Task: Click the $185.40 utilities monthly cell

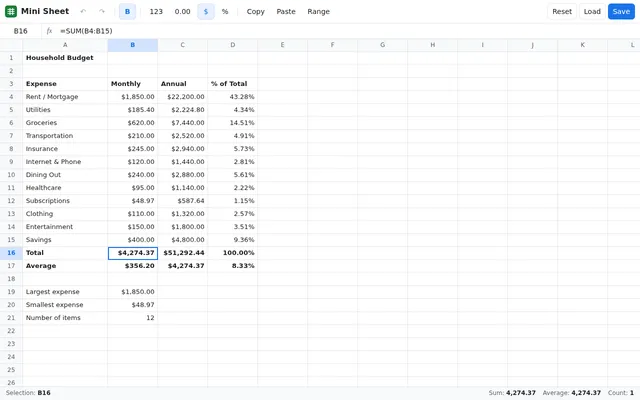Action: point(133,110)
